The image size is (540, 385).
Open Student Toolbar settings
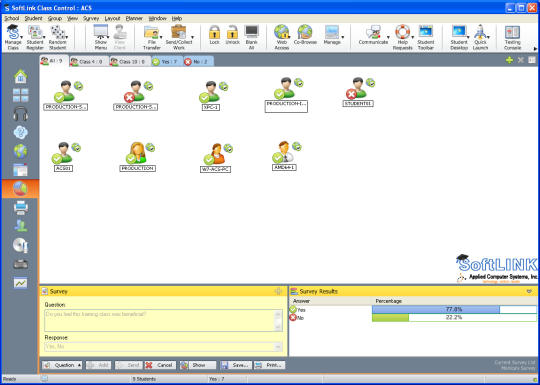(x=426, y=37)
